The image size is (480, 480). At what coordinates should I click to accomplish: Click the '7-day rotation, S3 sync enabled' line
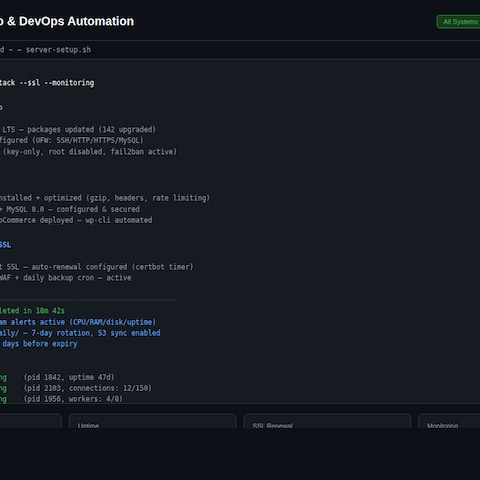click(80, 333)
